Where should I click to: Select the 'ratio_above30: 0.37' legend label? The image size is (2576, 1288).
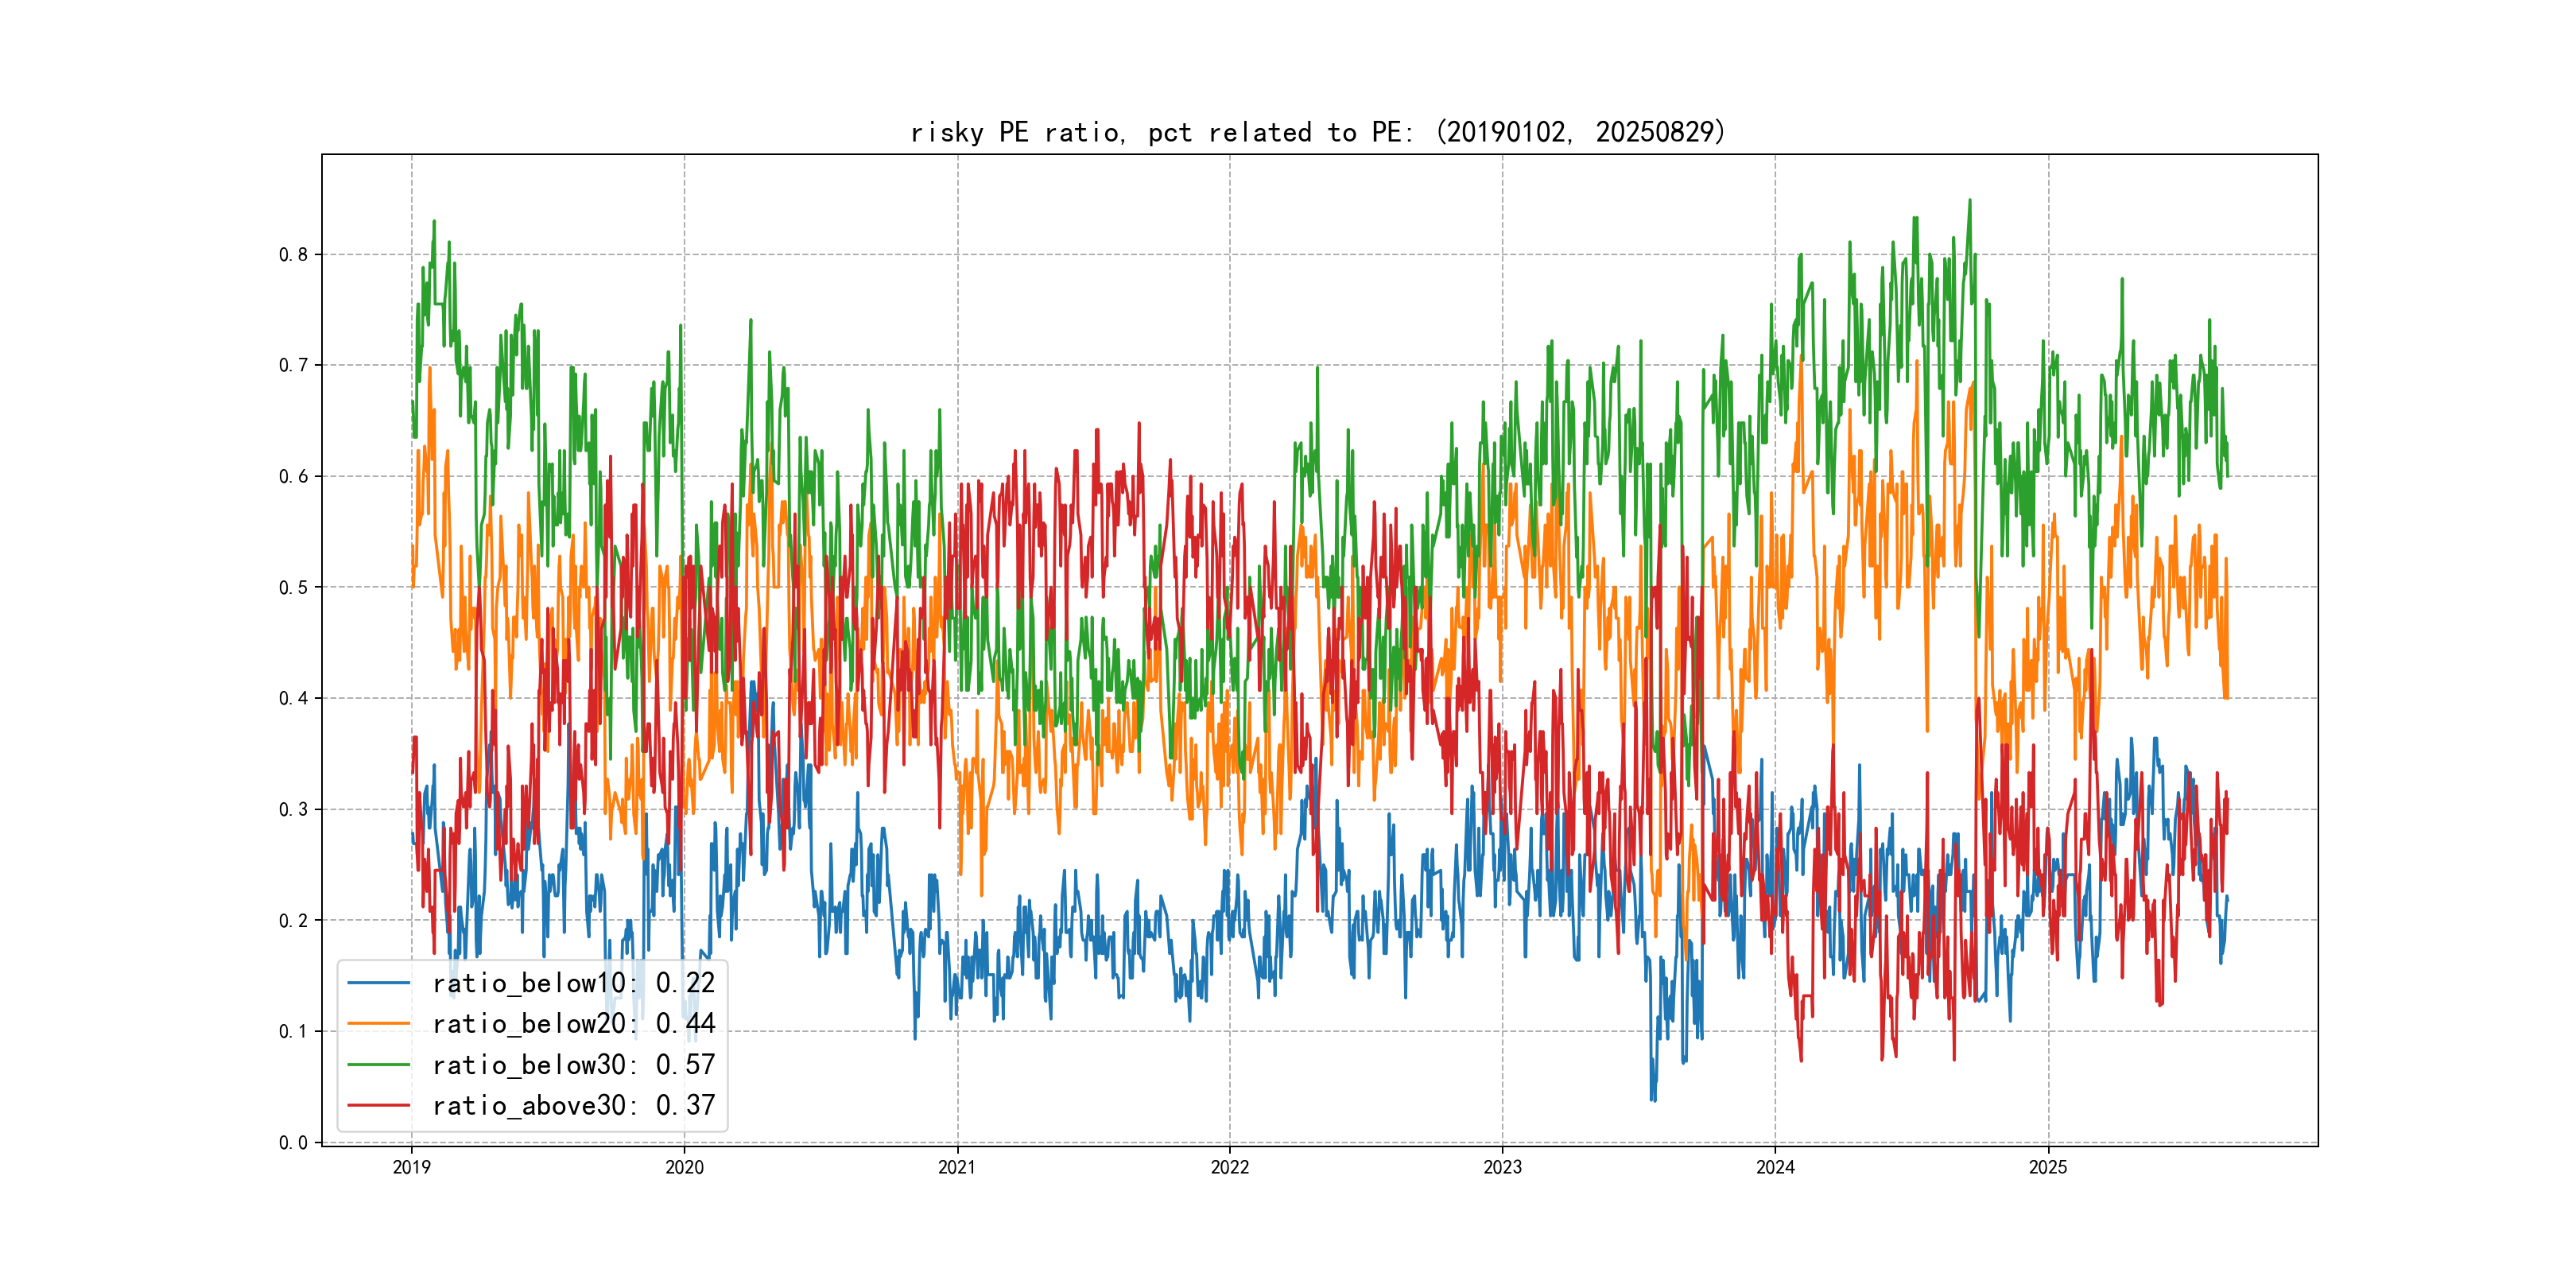coord(573,1106)
